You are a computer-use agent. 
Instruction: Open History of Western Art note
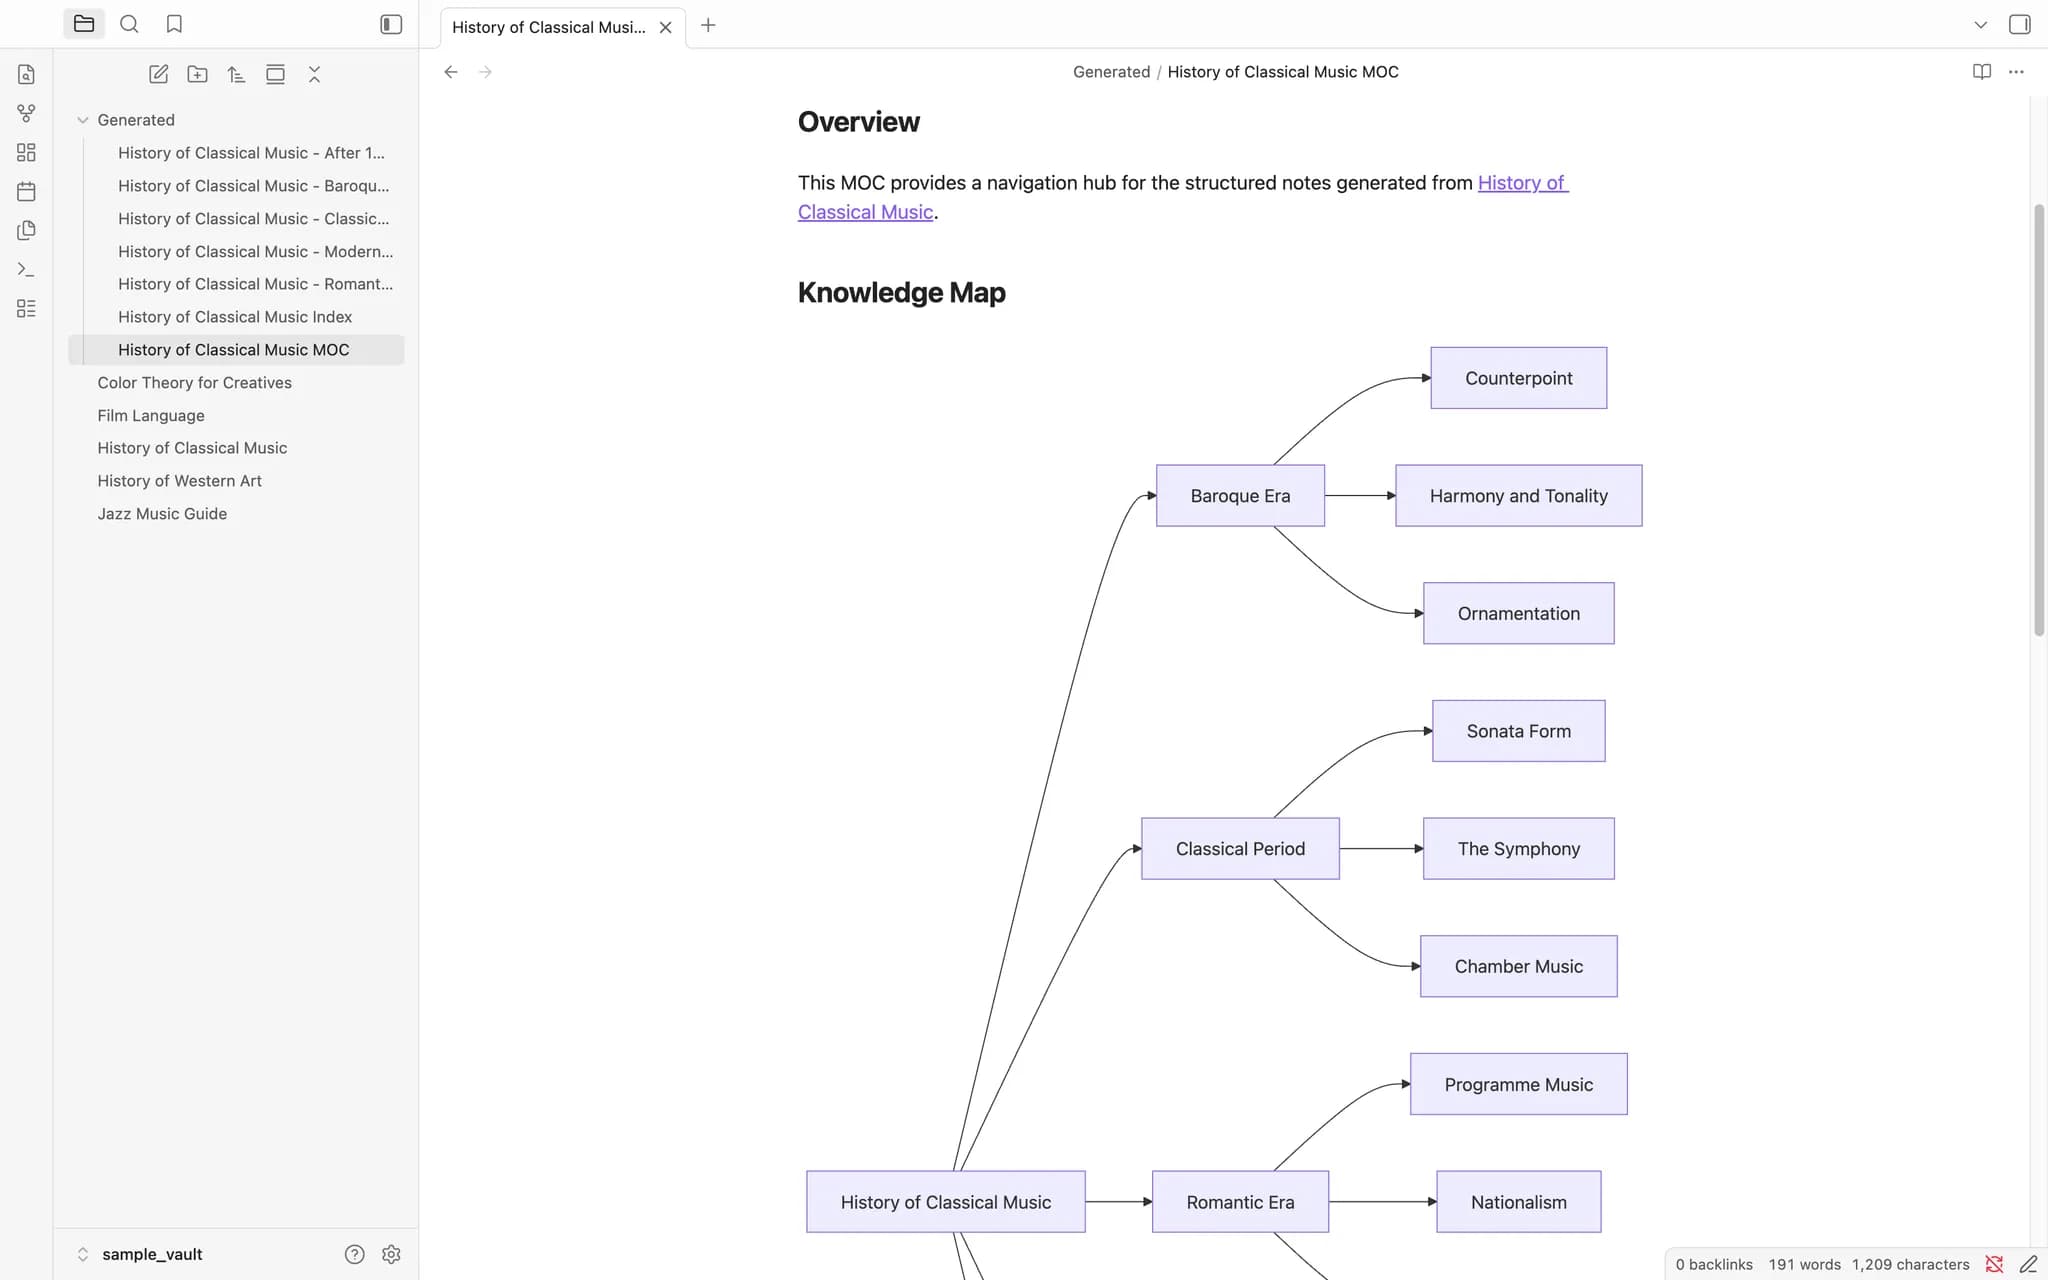pyautogui.click(x=236, y=481)
